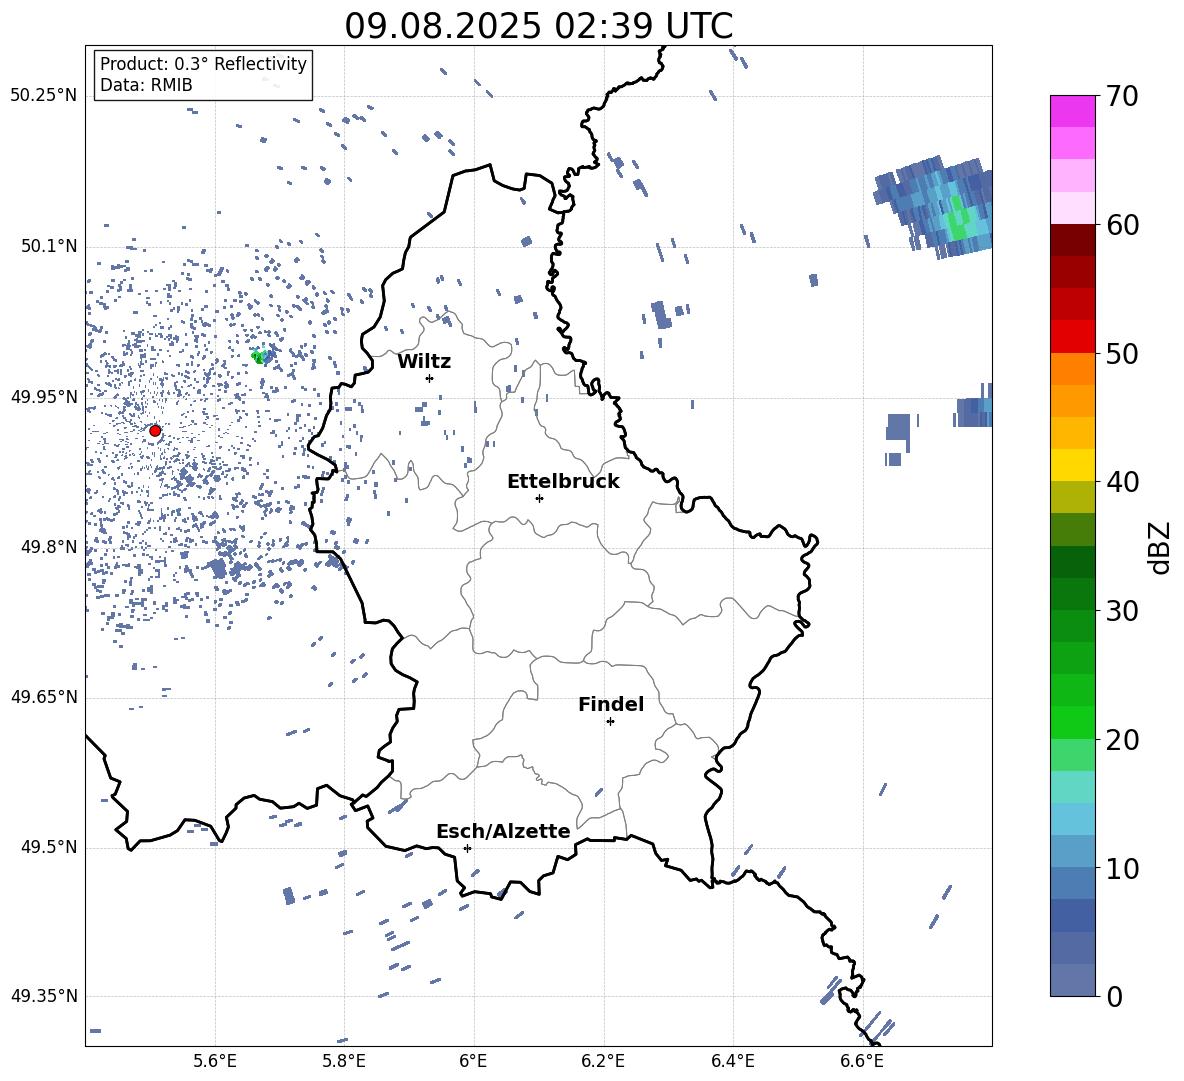This screenshot has height=1081, width=1184.
Task: Click the Findel city label
Action: tap(611, 704)
